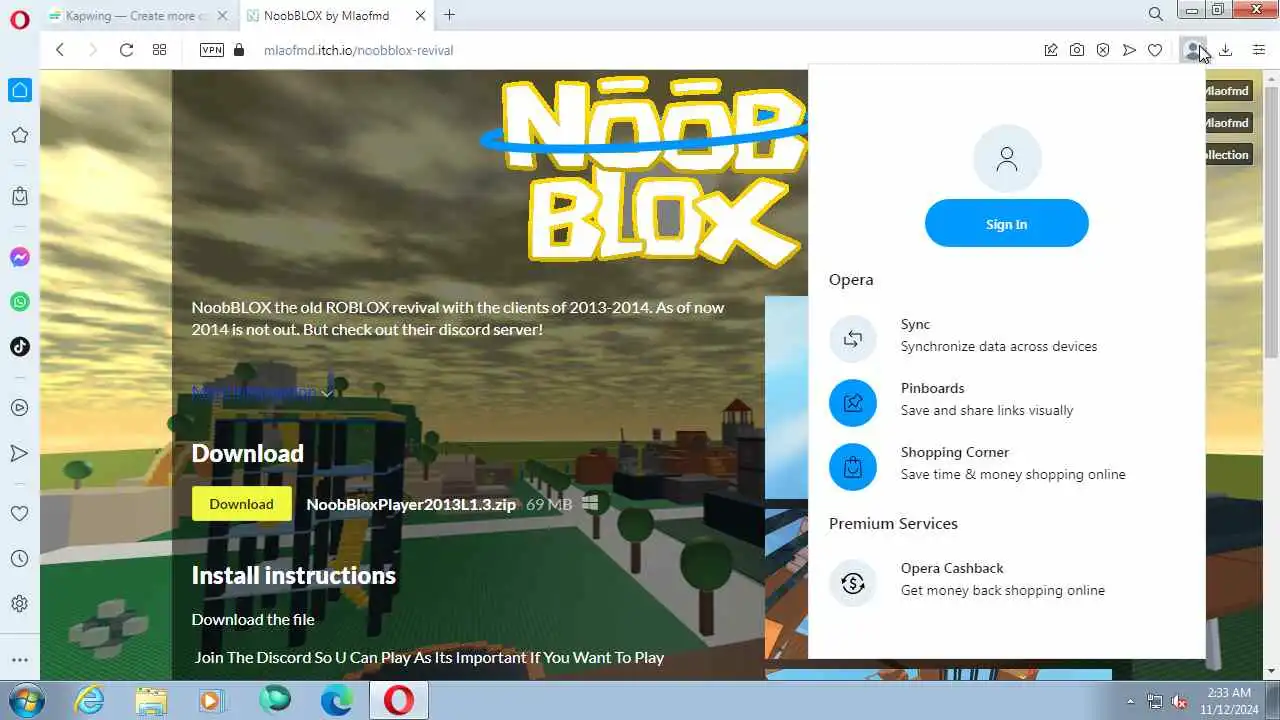This screenshot has width=1280, height=720.
Task: Open Easy Setup sliders icon
Action: [1259, 50]
